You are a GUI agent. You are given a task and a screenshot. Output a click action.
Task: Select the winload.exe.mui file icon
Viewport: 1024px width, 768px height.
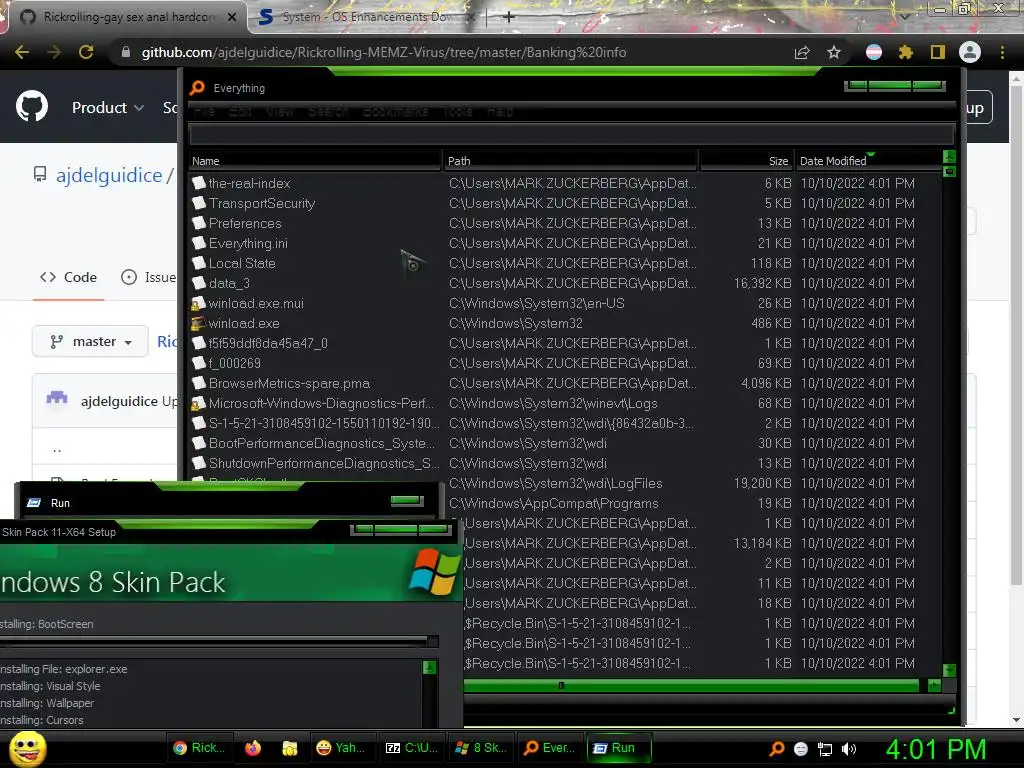tap(199, 303)
